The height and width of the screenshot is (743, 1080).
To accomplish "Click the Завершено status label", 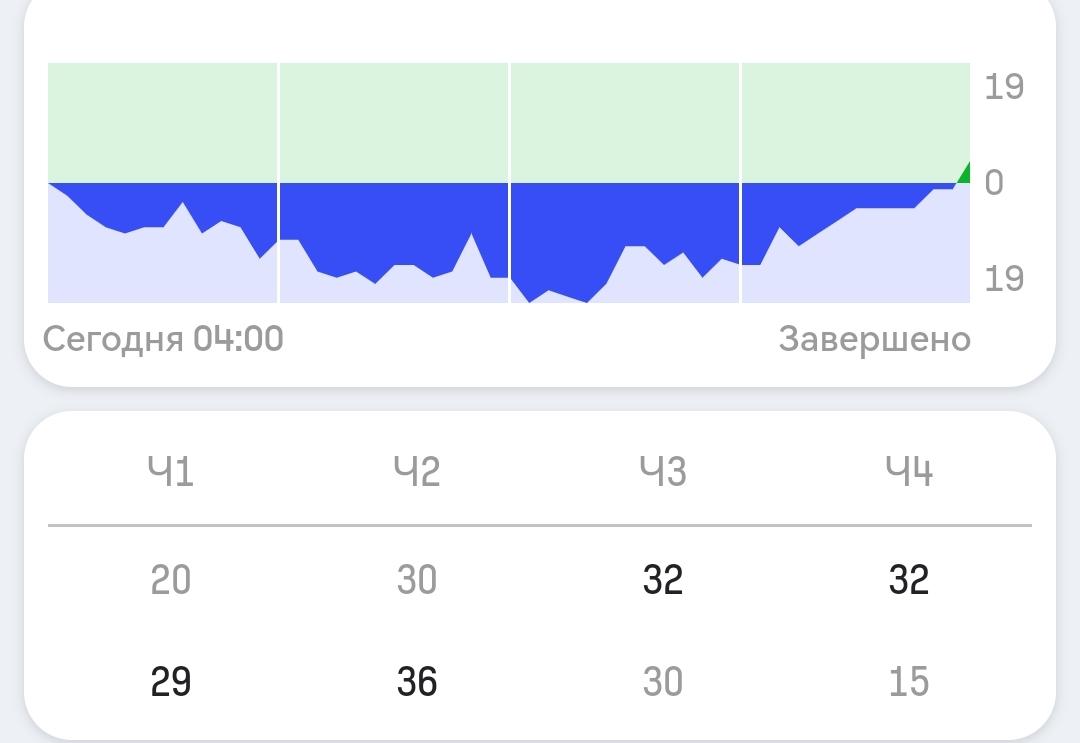I will (x=875, y=339).
